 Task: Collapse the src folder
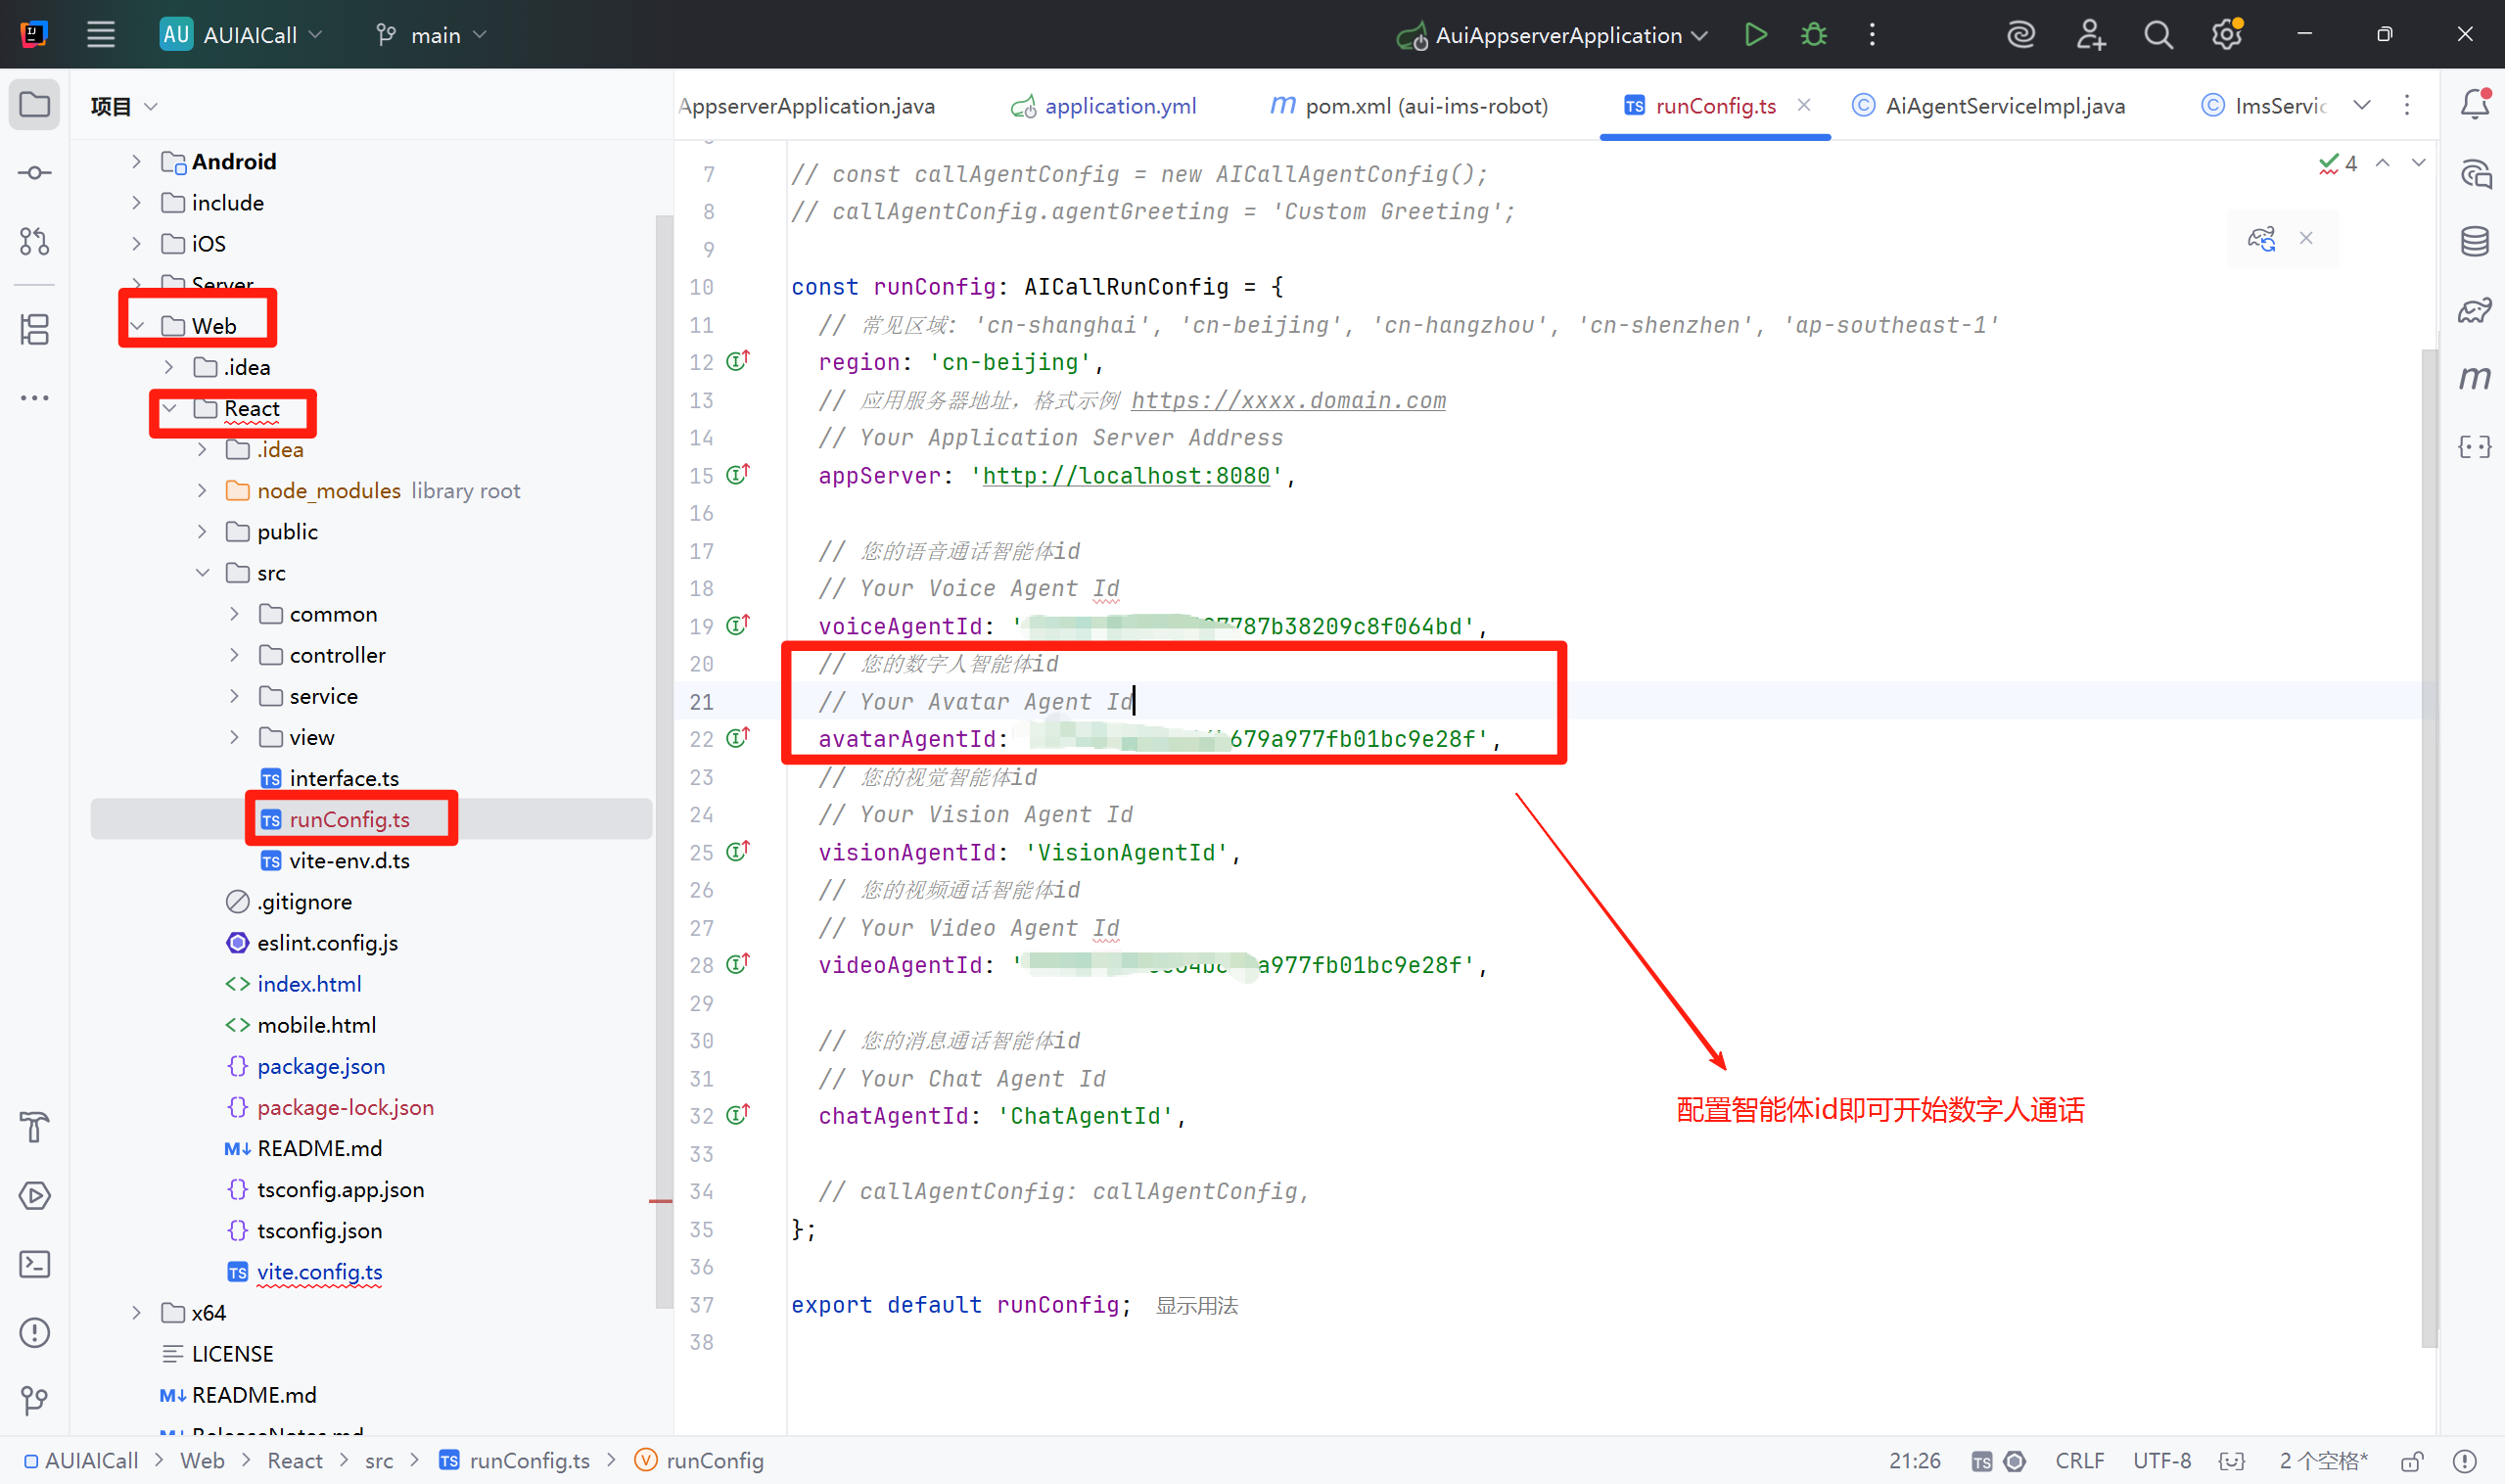(x=203, y=572)
